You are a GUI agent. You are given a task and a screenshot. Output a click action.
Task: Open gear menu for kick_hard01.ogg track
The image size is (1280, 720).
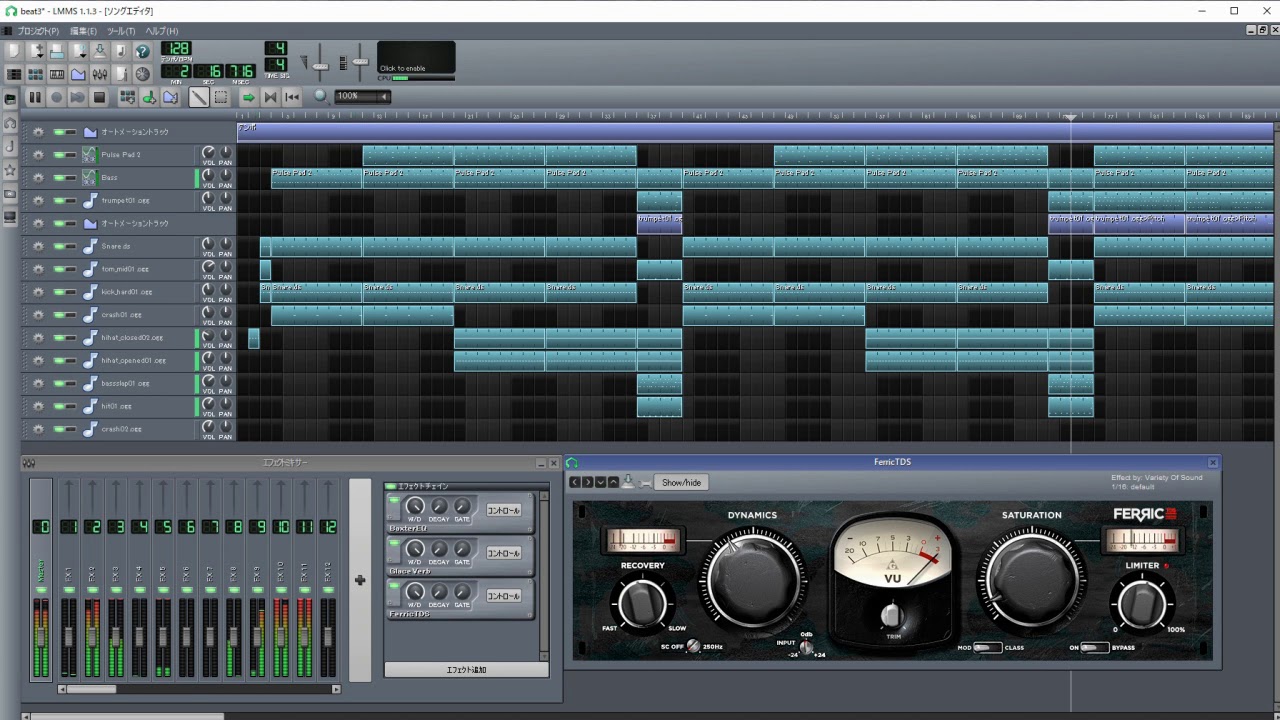pos(38,292)
